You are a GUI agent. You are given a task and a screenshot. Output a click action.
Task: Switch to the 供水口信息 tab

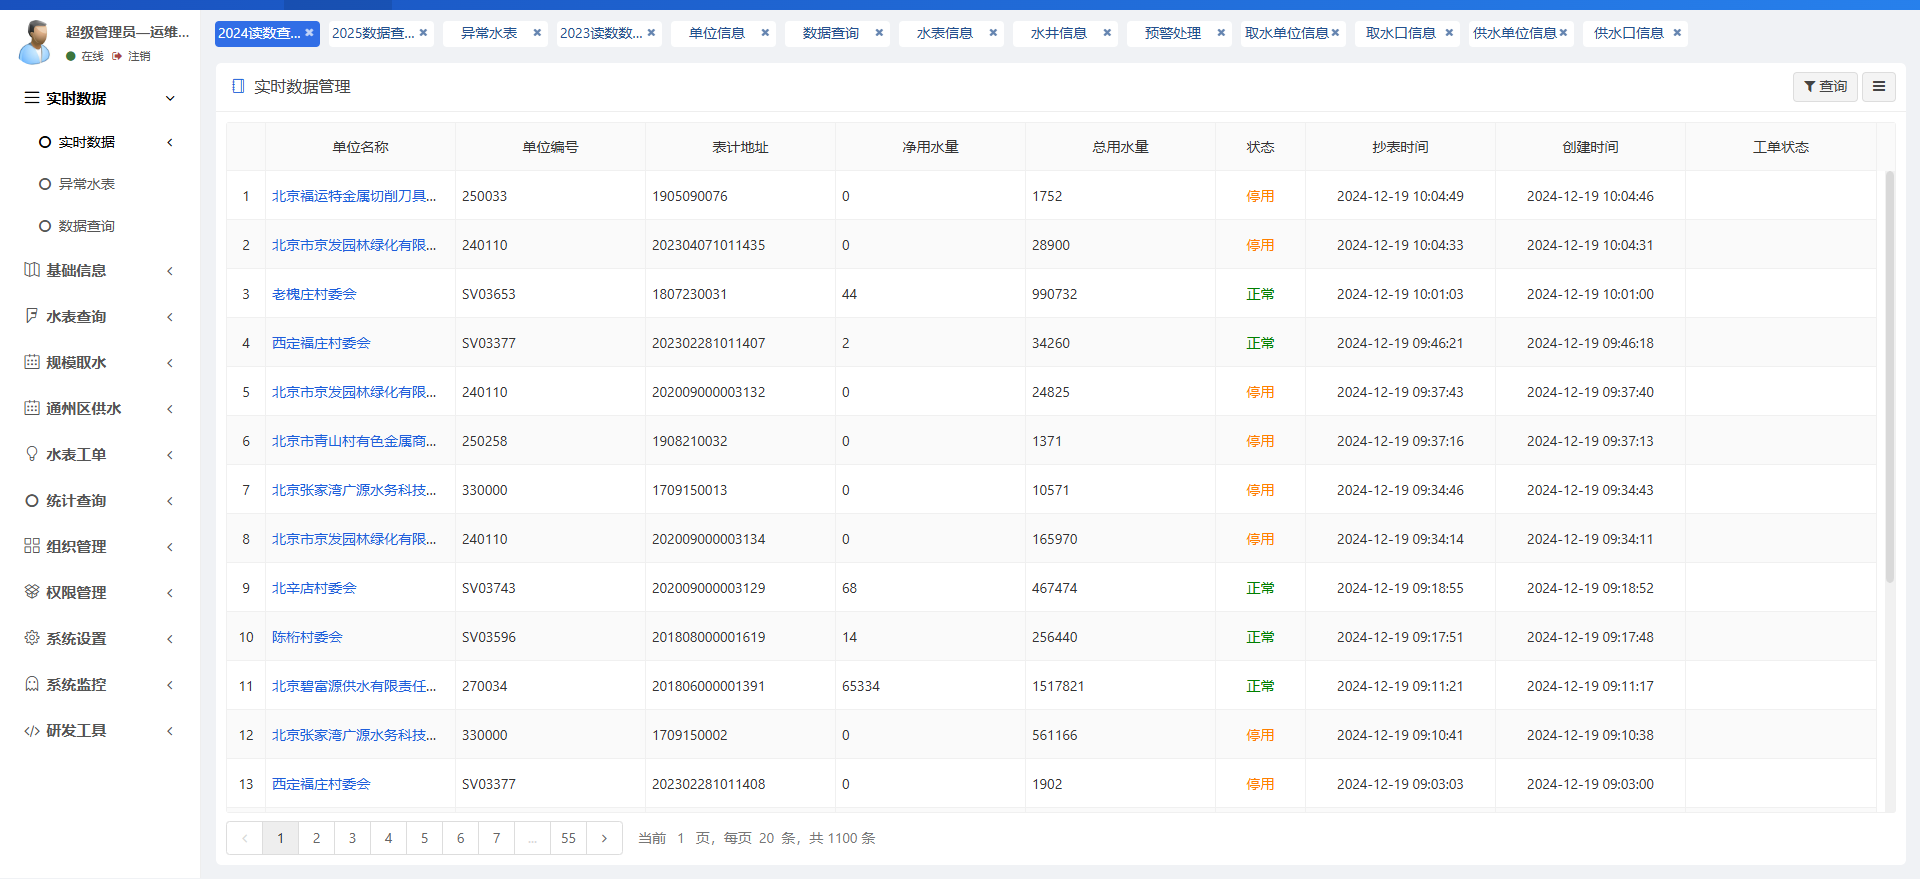click(1628, 33)
